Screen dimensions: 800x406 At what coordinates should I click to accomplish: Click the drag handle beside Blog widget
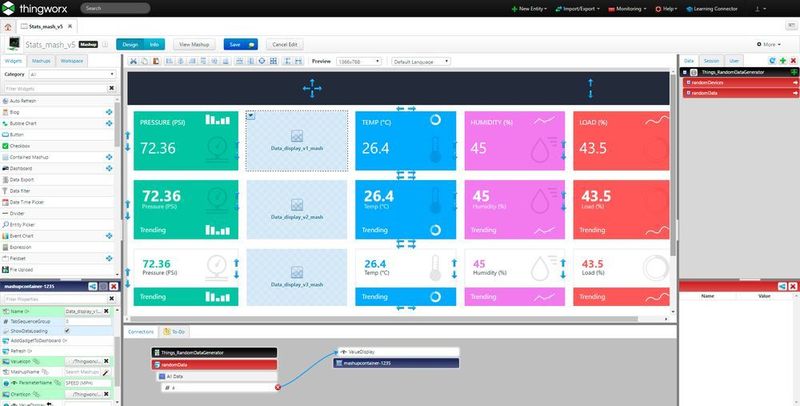[x=109, y=112]
